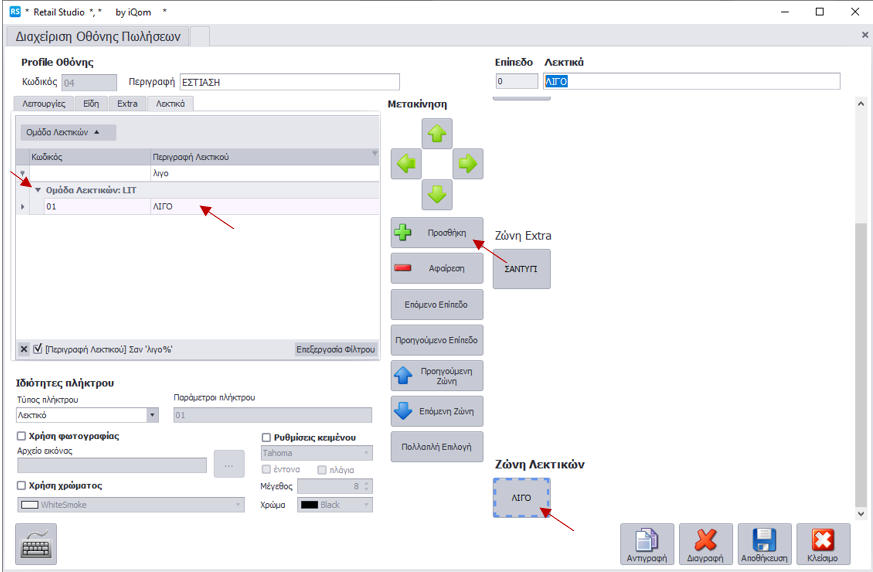
Task: Toggle the Ρυθμίσεις κειμένου checkbox
Action: 266,437
